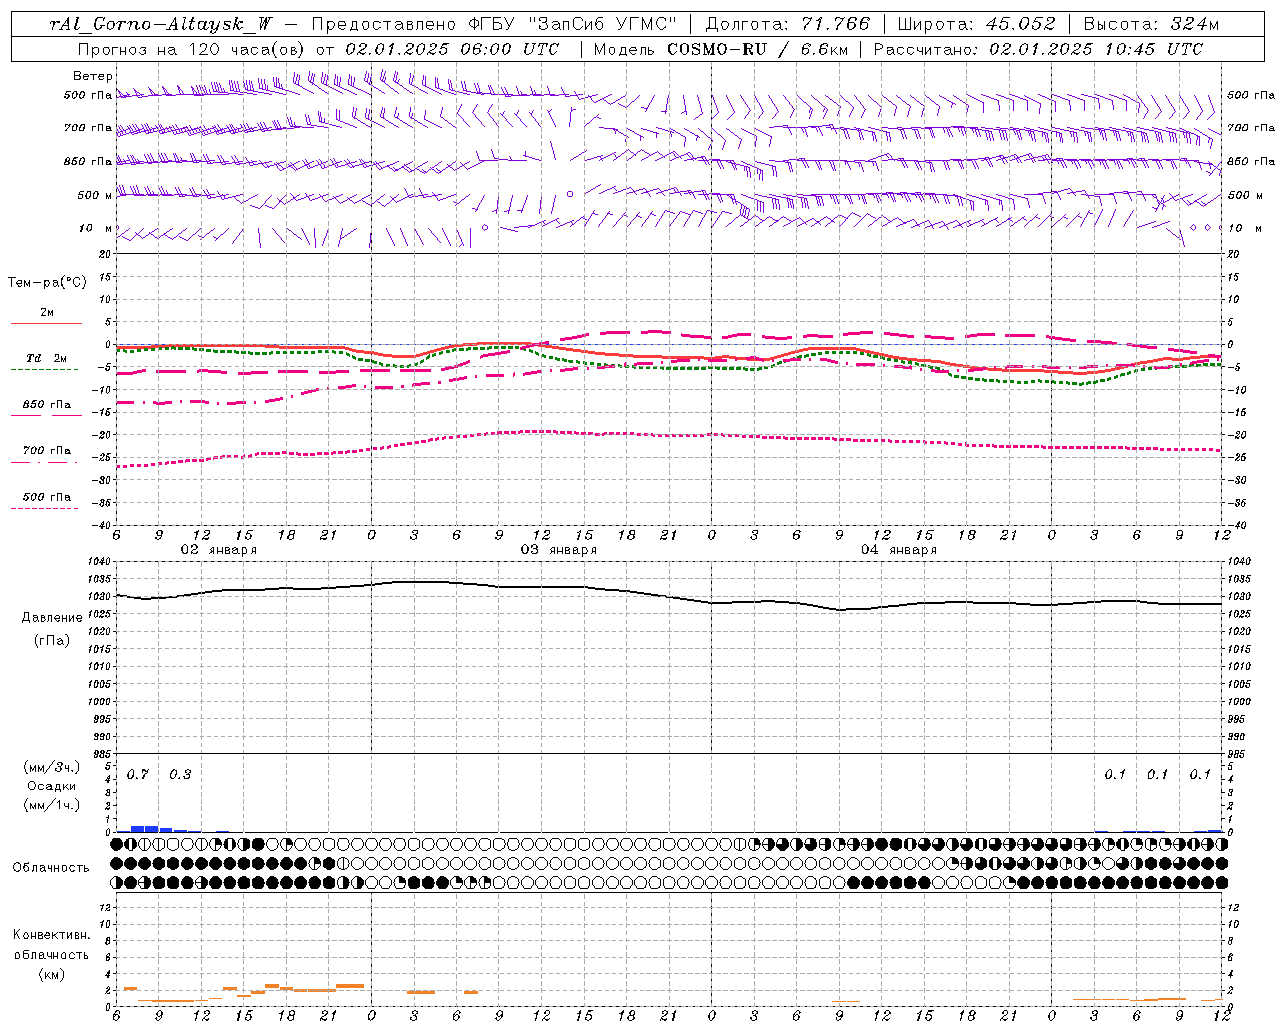
Task: Click the blue dashed line sample under Td 2м
Action: (x=44, y=370)
